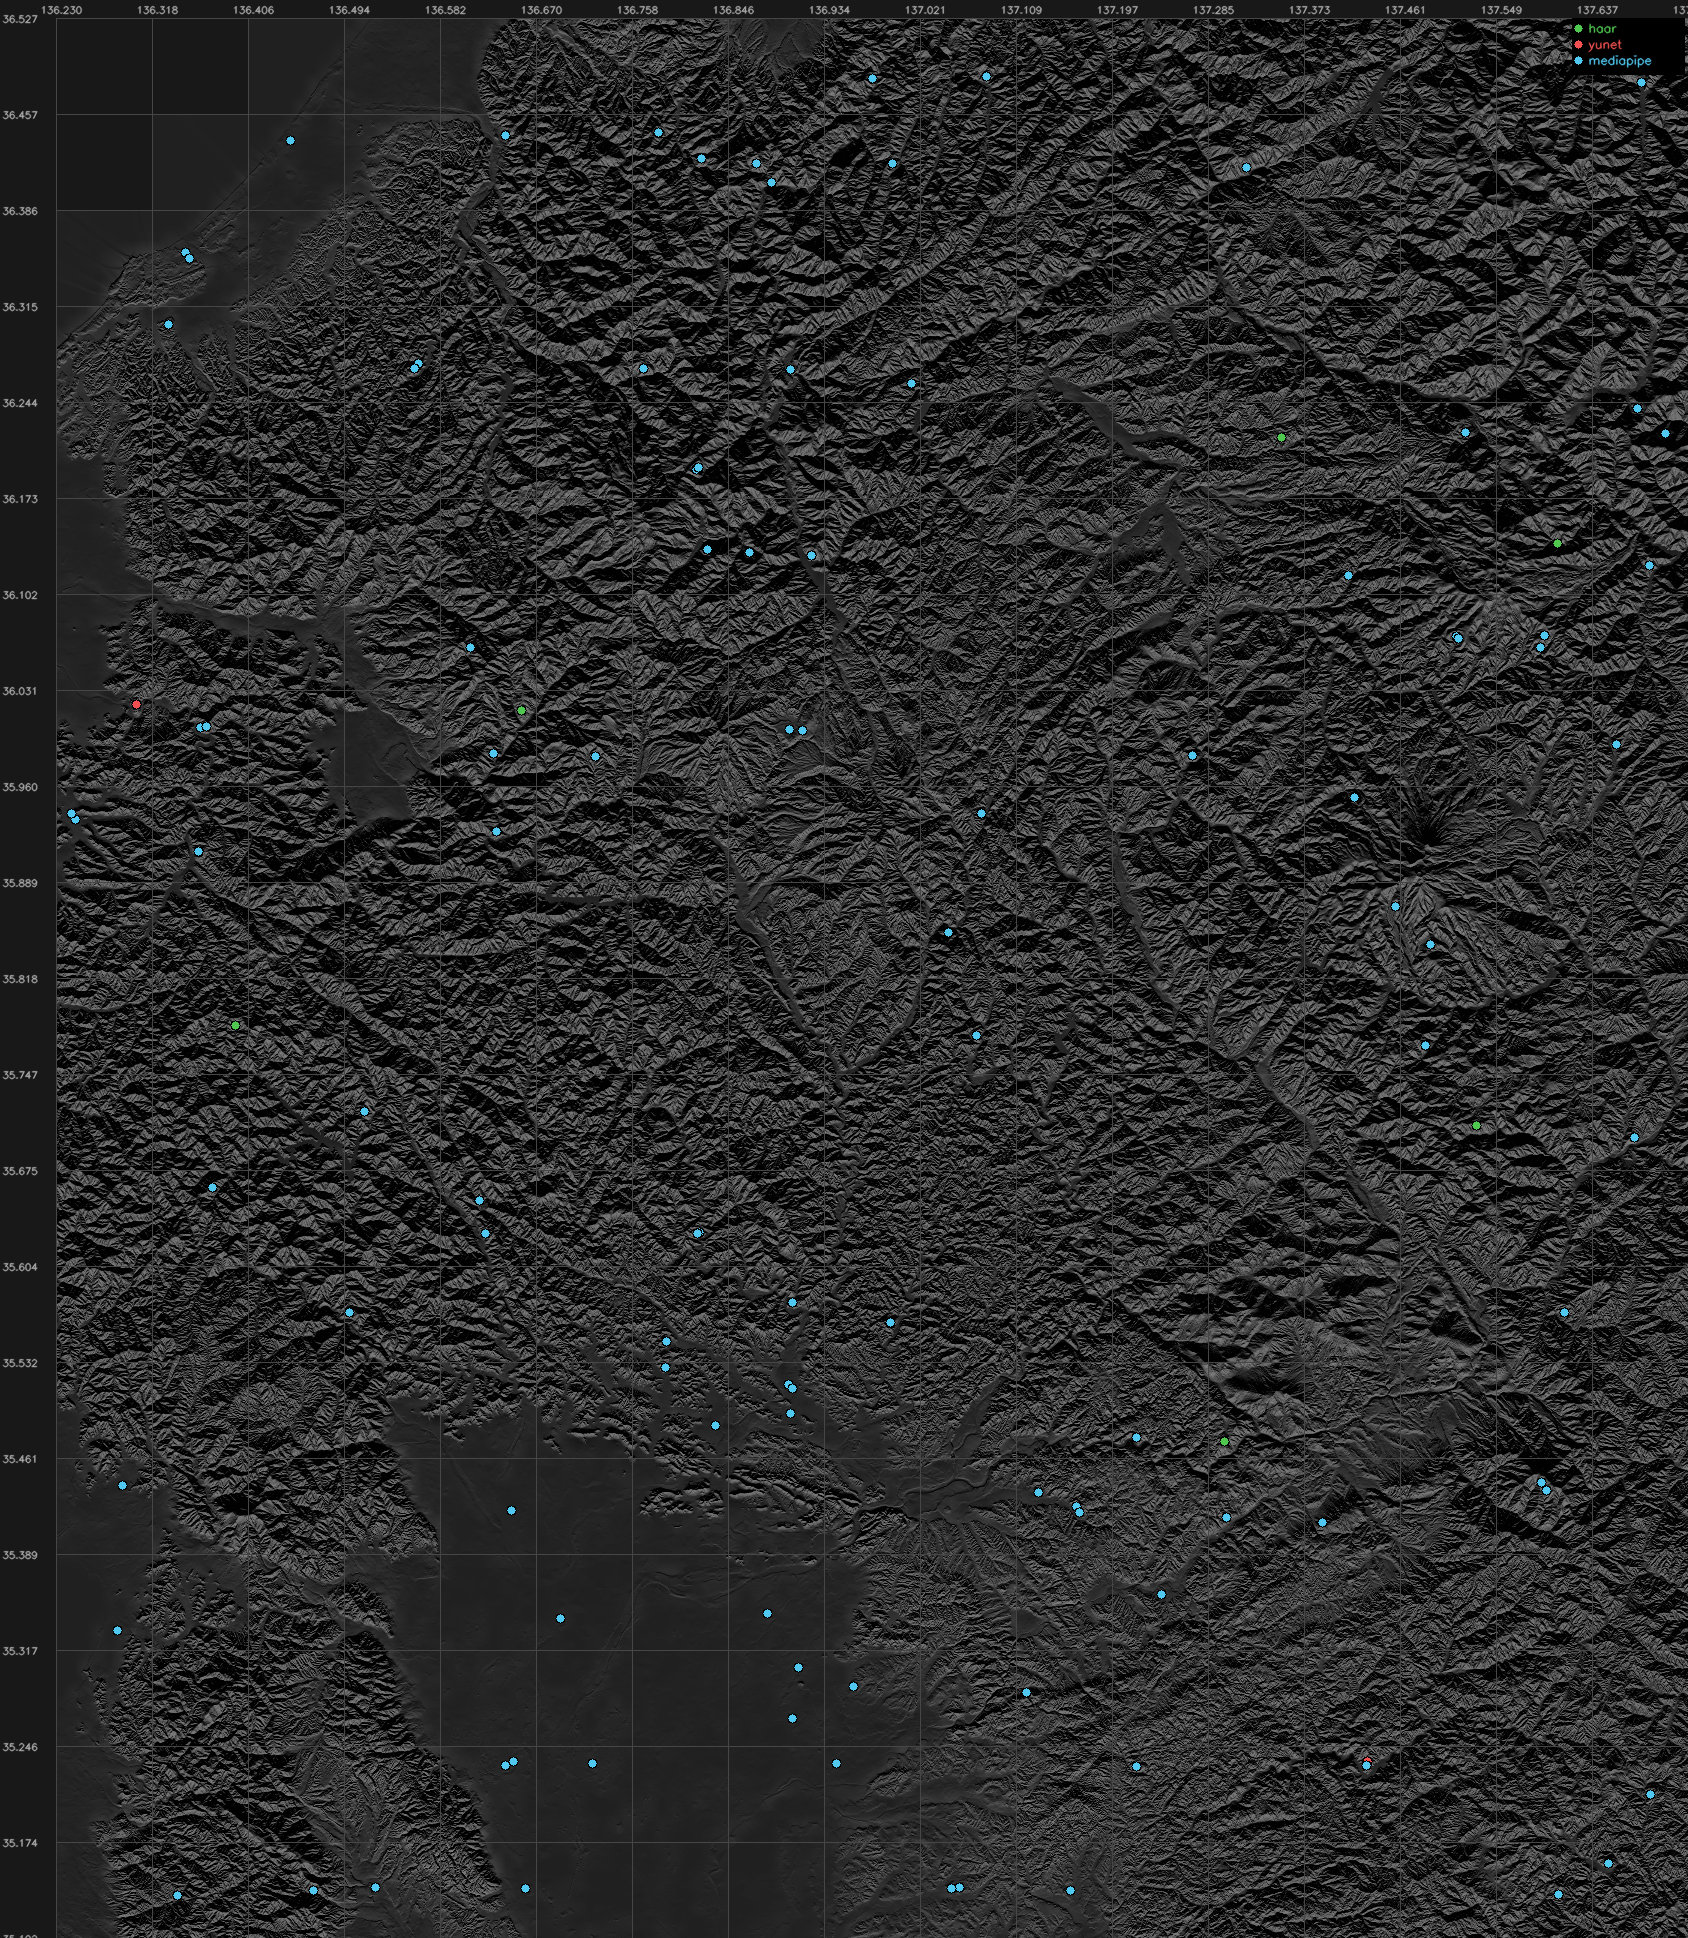1688x1938 pixels.
Task: Click the green haar legend marker
Action: click(x=1579, y=29)
